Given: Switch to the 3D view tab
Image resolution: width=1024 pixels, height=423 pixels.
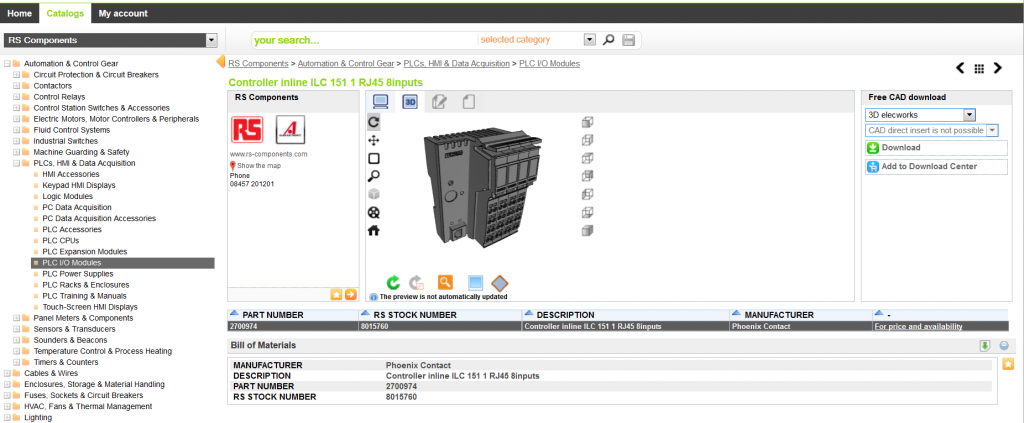Looking at the screenshot, I should pyautogui.click(x=410, y=102).
